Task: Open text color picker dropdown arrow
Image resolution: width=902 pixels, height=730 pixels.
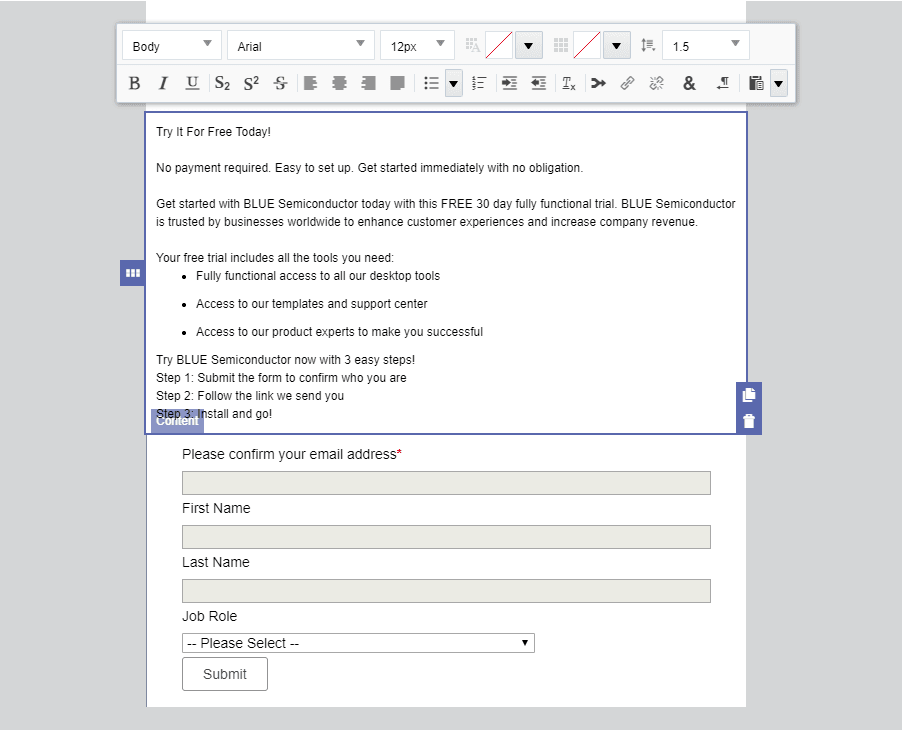Action: (x=528, y=45)
